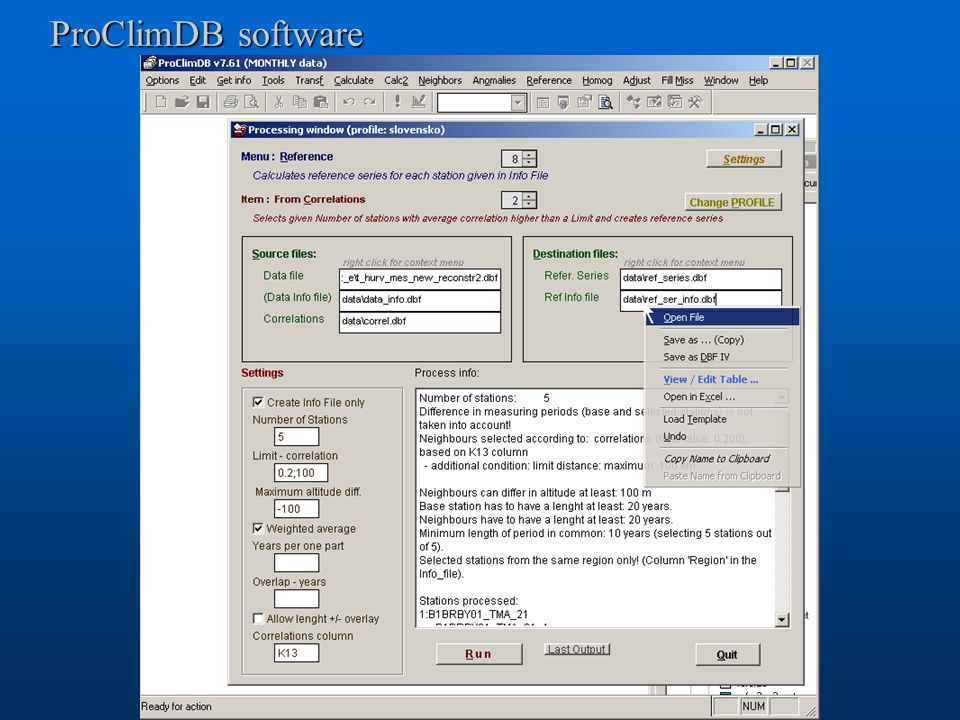Click the Settings button
The image size is (960, 720).
(744, 159)
